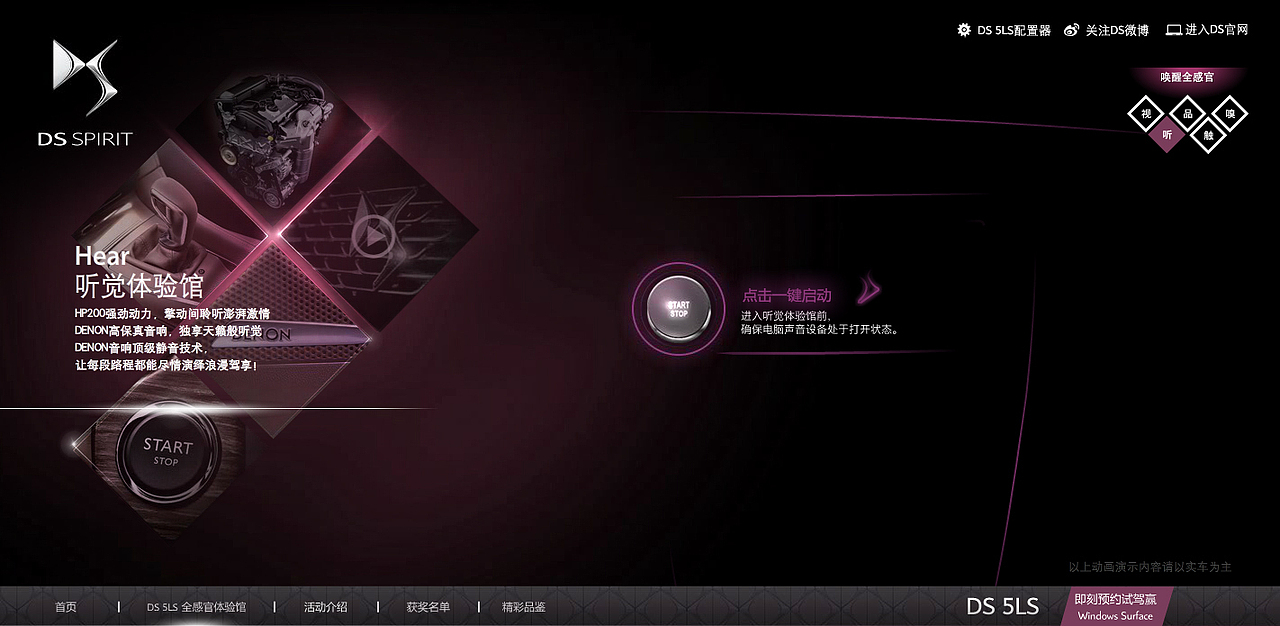Viewport: 1280px width, 626px height.
Task: Click the gear icon beside DS 5LS配置器
Action: [x=964, y=30]
